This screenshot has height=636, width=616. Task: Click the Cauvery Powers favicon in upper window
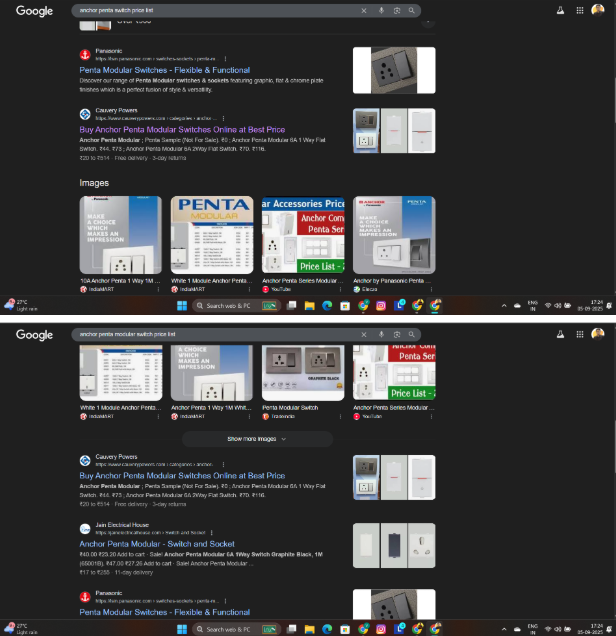85,114
